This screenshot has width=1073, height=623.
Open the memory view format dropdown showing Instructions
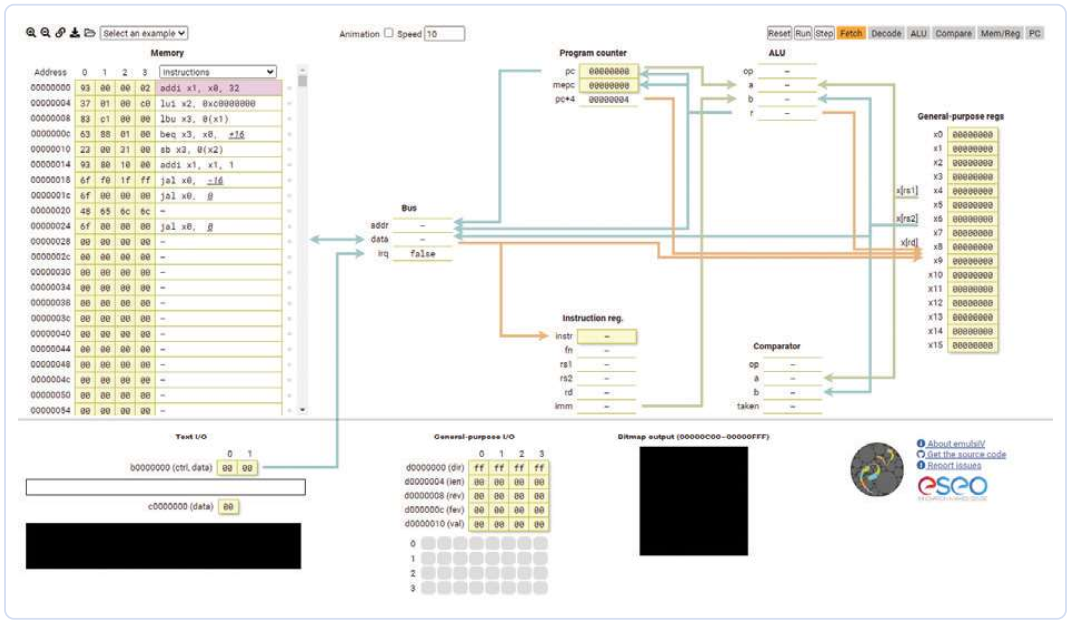(218, 72)
